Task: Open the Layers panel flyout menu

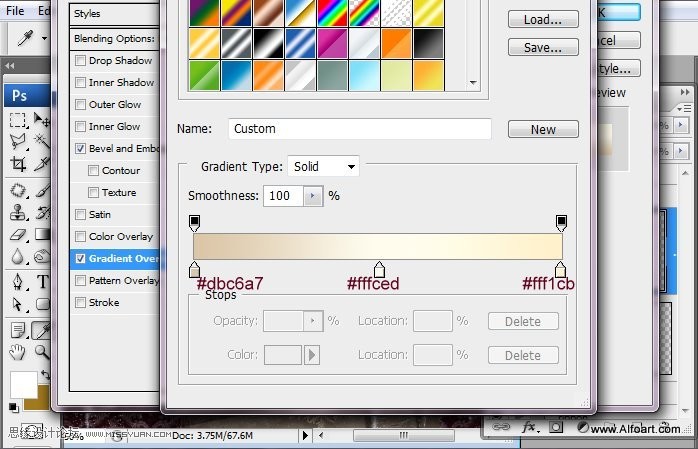Action: click(x=684, y=108)
